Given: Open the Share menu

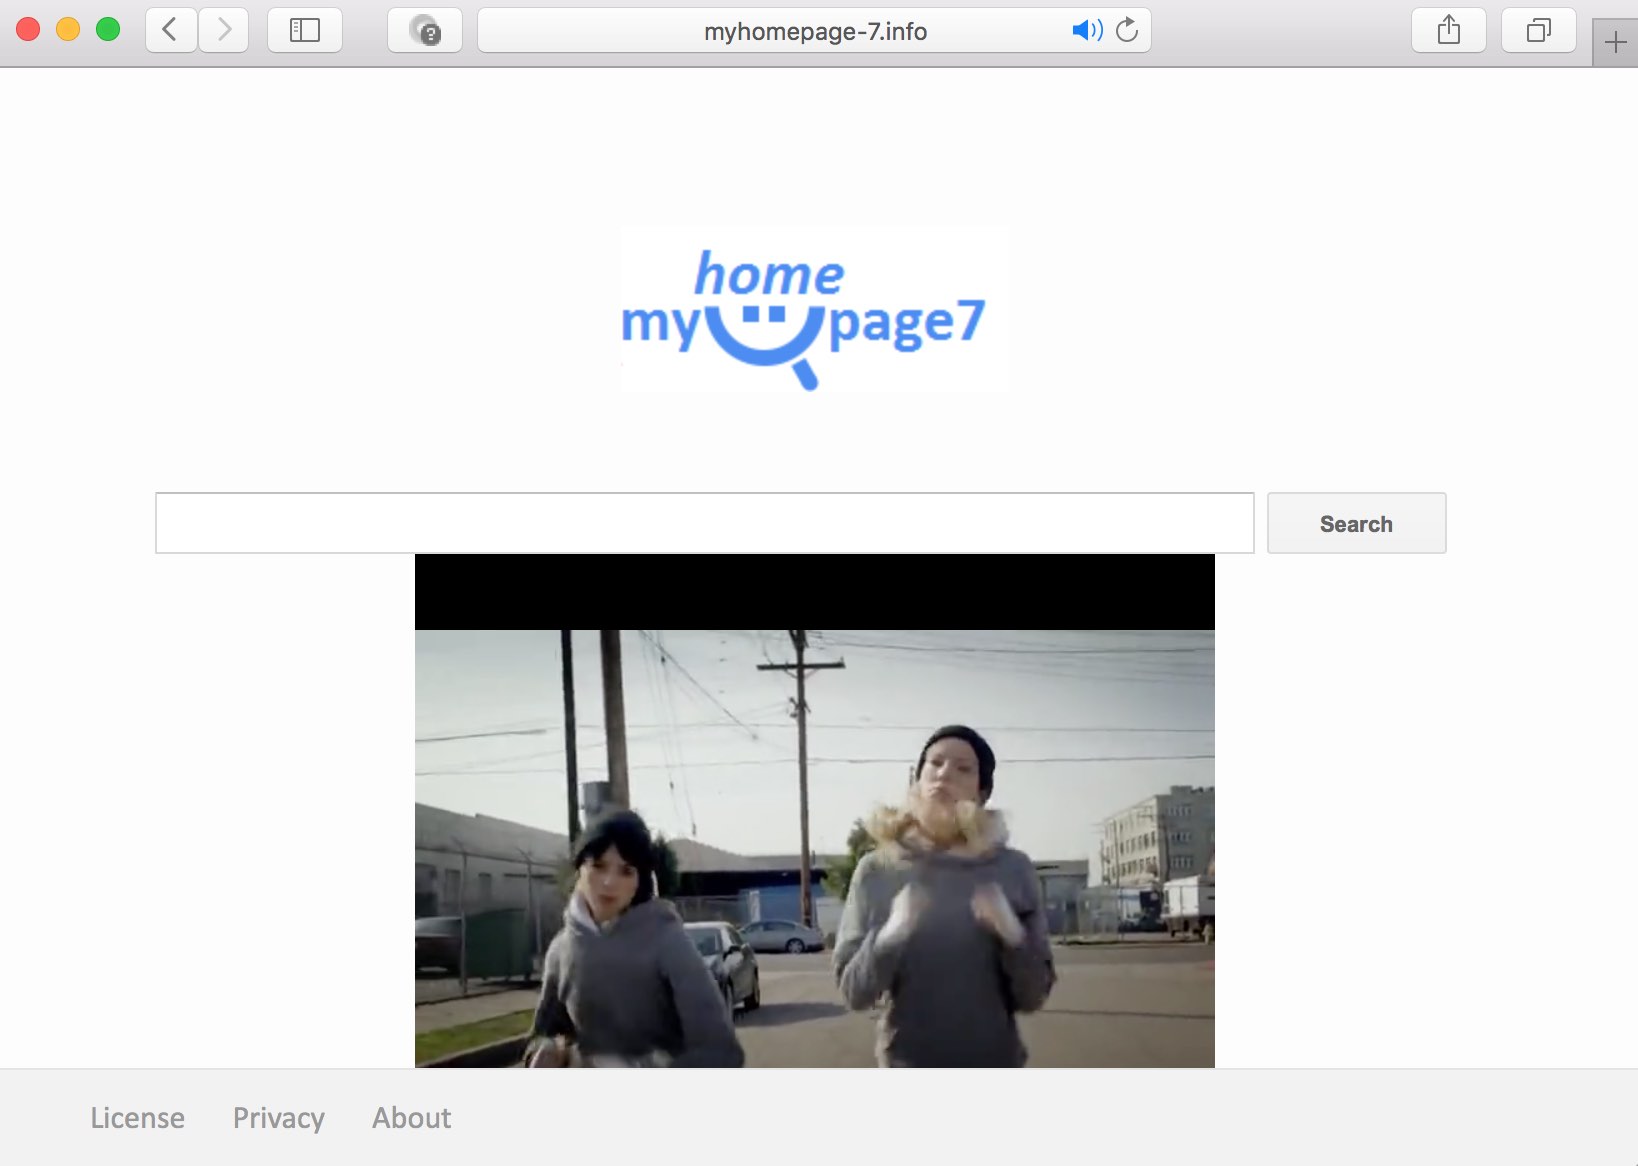Looking at the screenshot, I should tap(1448, 30).
